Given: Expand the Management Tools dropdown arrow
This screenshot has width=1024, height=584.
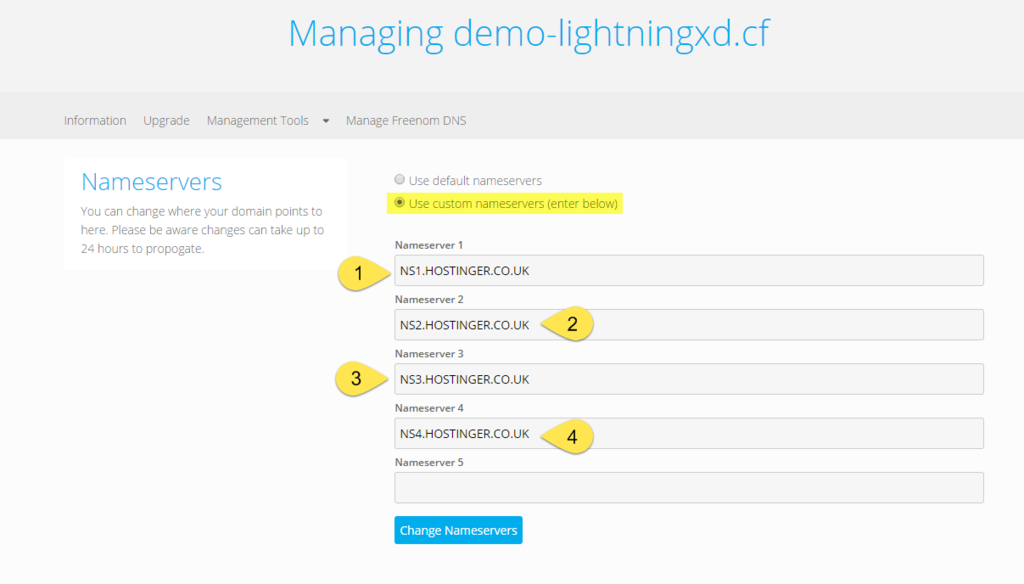Looking at the screenshot, I should 326,121.
